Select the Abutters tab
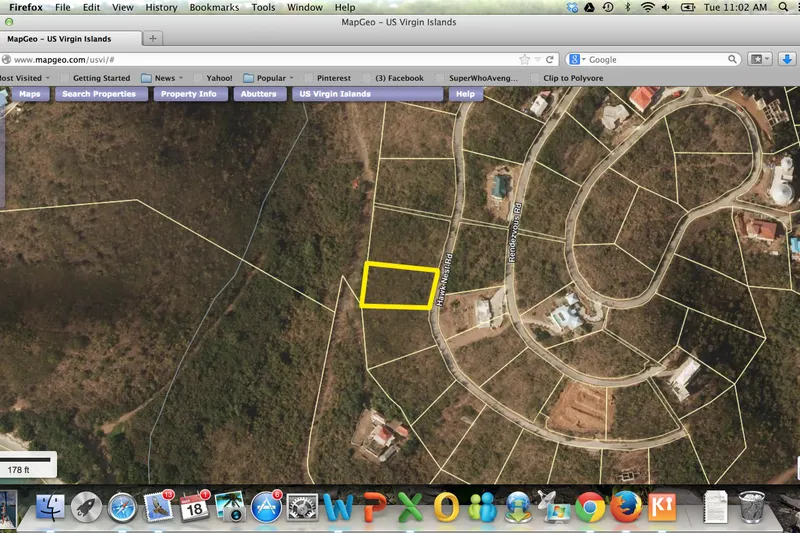Image resolution: width=800 pixels, height=533 pixels. tap(260, 94)
